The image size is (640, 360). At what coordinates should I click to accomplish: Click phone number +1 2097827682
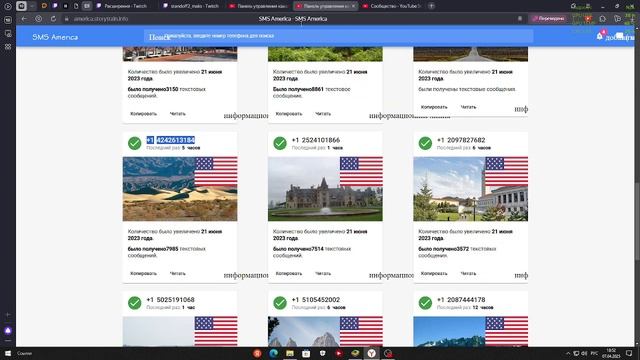[x=461, y=140]
